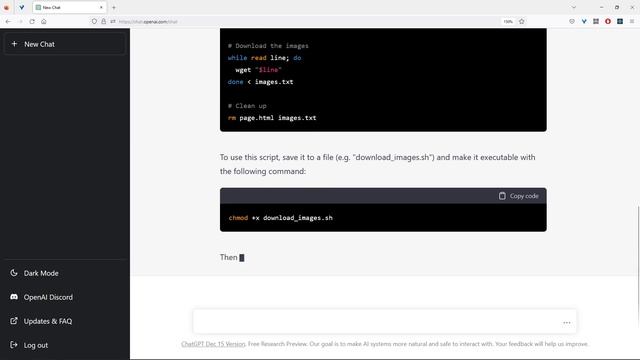Click the Updates & FAQ external link icon

tap(14, 321)
